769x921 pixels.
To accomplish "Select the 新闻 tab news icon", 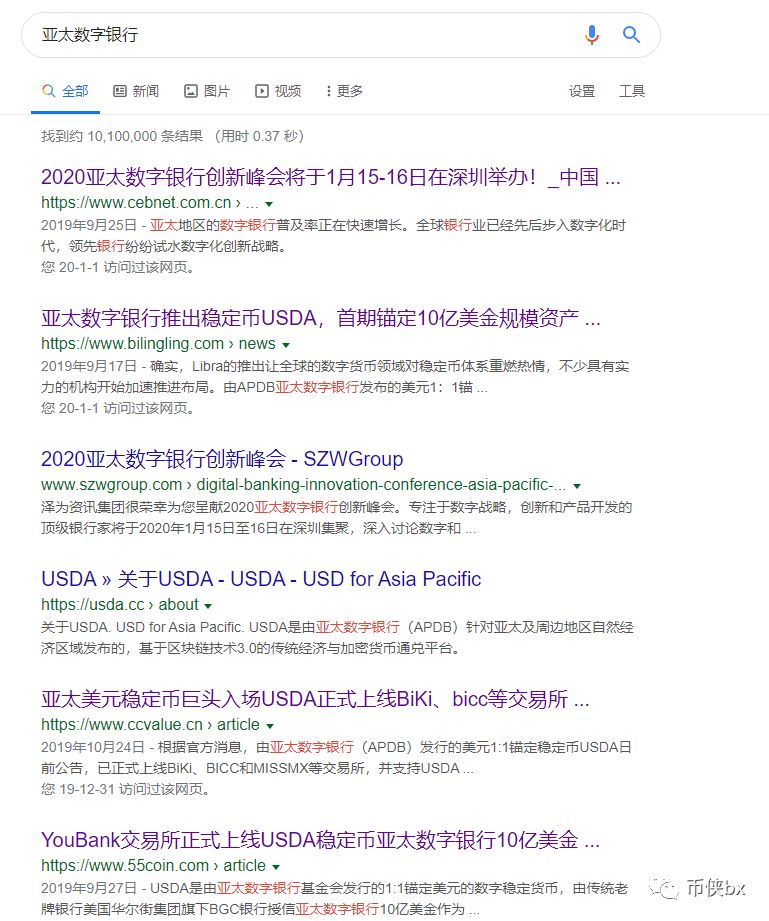I will click(120, 91).
